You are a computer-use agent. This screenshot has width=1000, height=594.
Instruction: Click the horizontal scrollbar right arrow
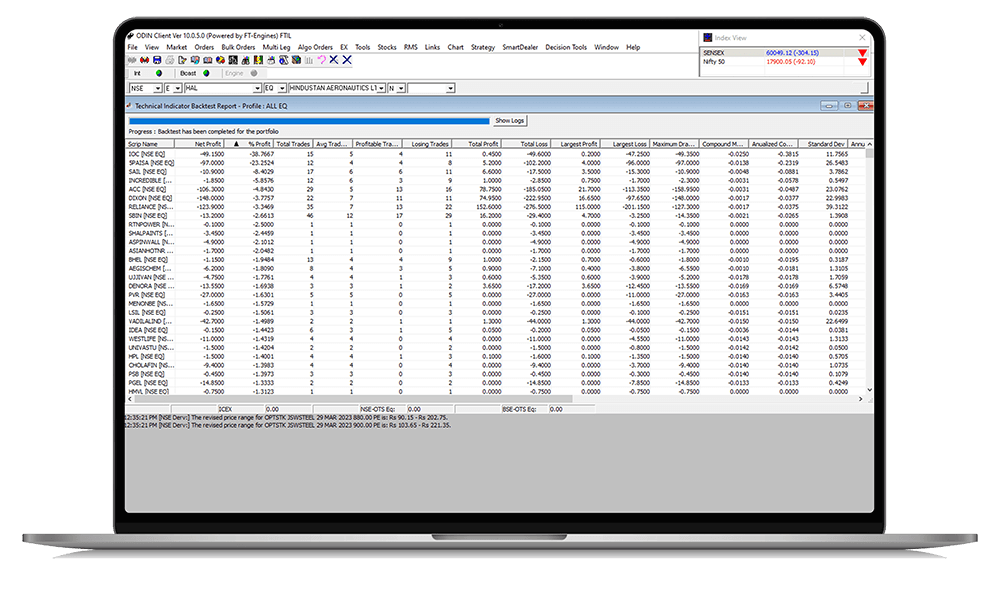click(x=860, y=399)
